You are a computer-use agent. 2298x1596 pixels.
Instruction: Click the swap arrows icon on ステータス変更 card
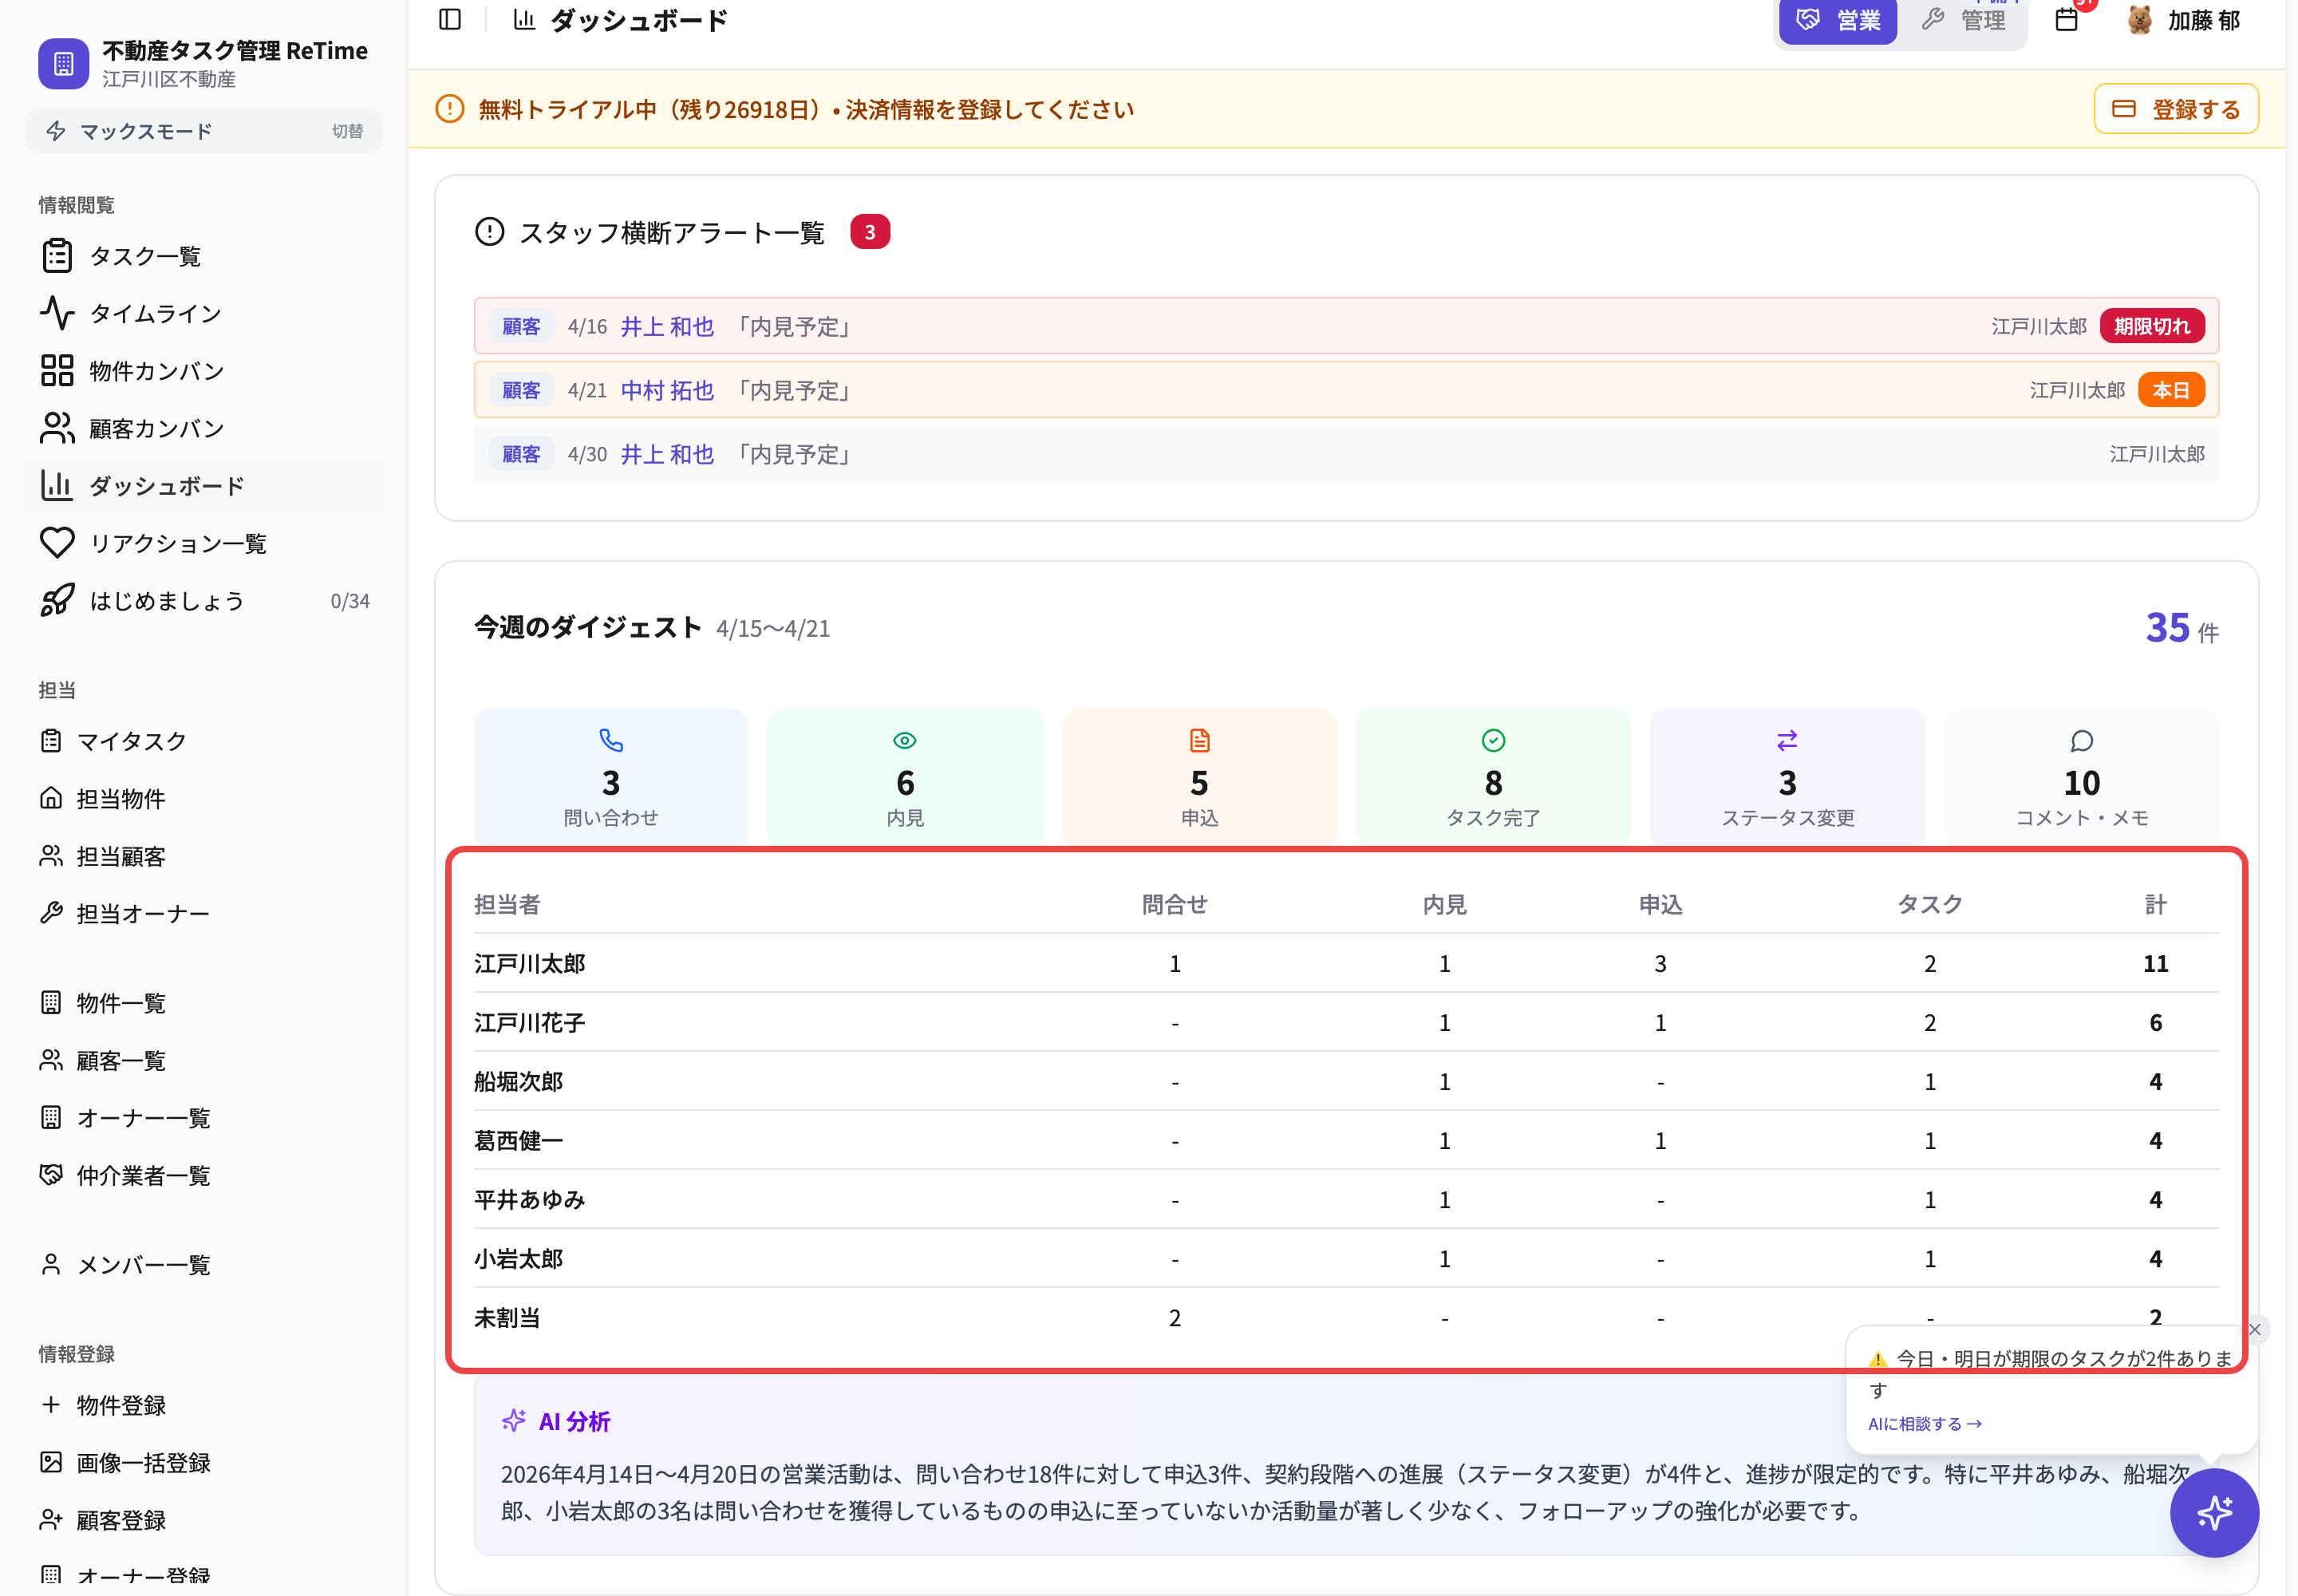[x=1787, y=740]
